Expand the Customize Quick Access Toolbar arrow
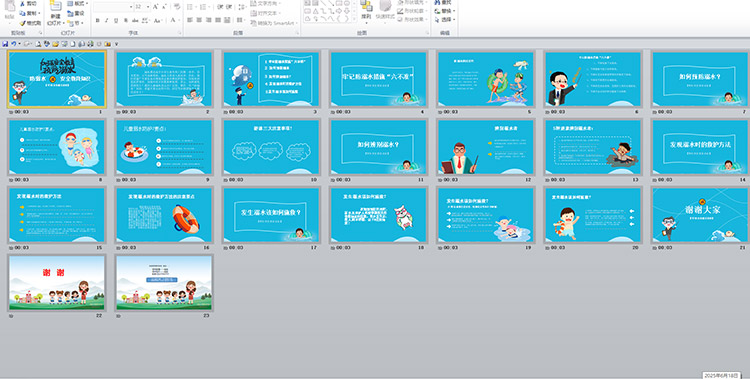 116,44
